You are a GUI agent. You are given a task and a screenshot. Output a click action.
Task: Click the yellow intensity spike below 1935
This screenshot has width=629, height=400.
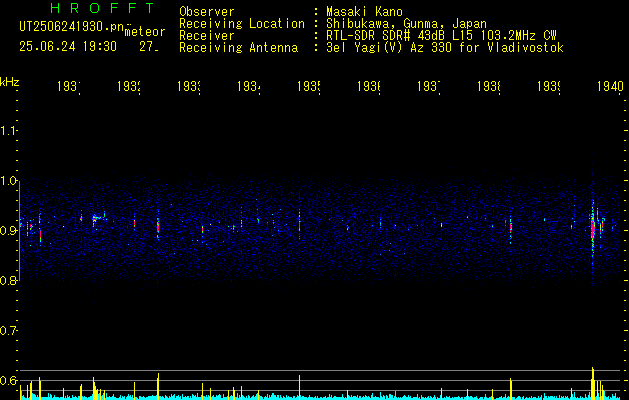[299, 387]
